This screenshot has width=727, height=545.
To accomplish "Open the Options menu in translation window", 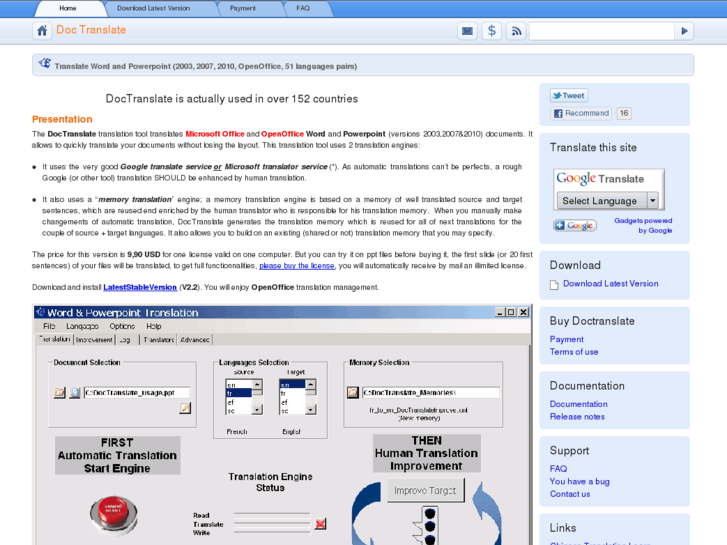I will click(122, 326).
